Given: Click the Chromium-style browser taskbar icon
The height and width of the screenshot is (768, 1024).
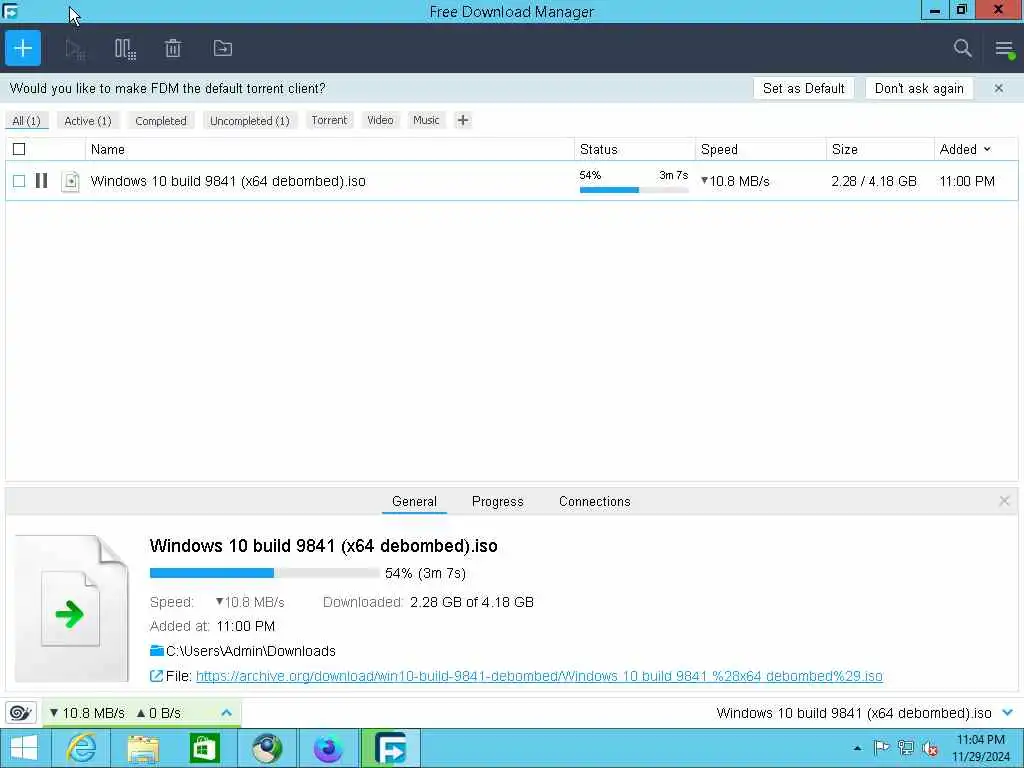Looking at the screenshot, I should click(x=266, y=748).
